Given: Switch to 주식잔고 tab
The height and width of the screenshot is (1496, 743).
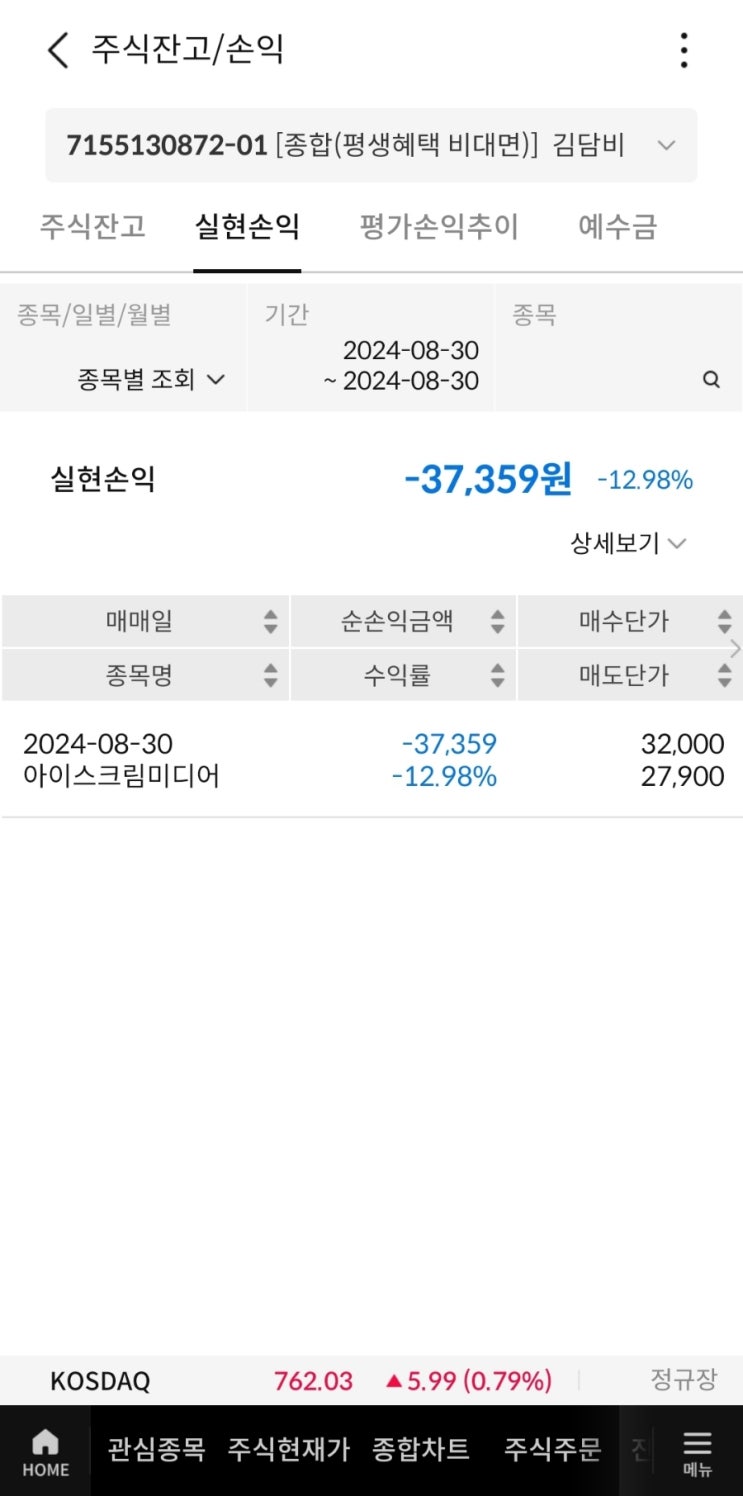Looking at the screenshot, I should coord(93,227).
